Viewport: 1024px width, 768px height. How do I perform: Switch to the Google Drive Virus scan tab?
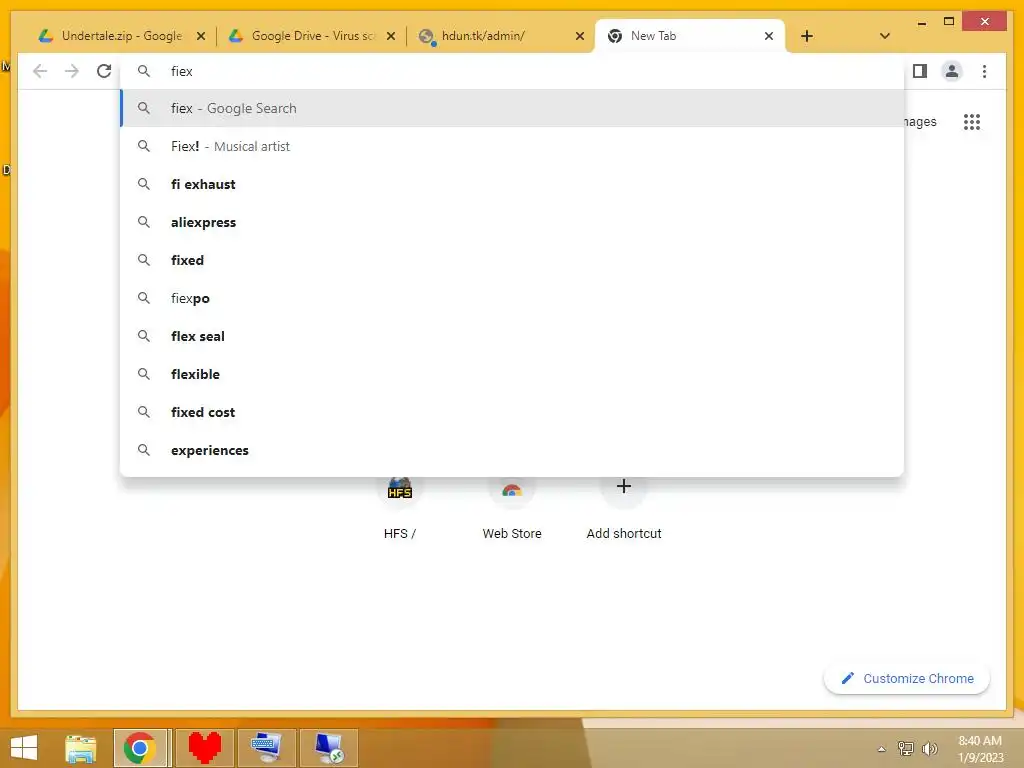click(312, 36)
